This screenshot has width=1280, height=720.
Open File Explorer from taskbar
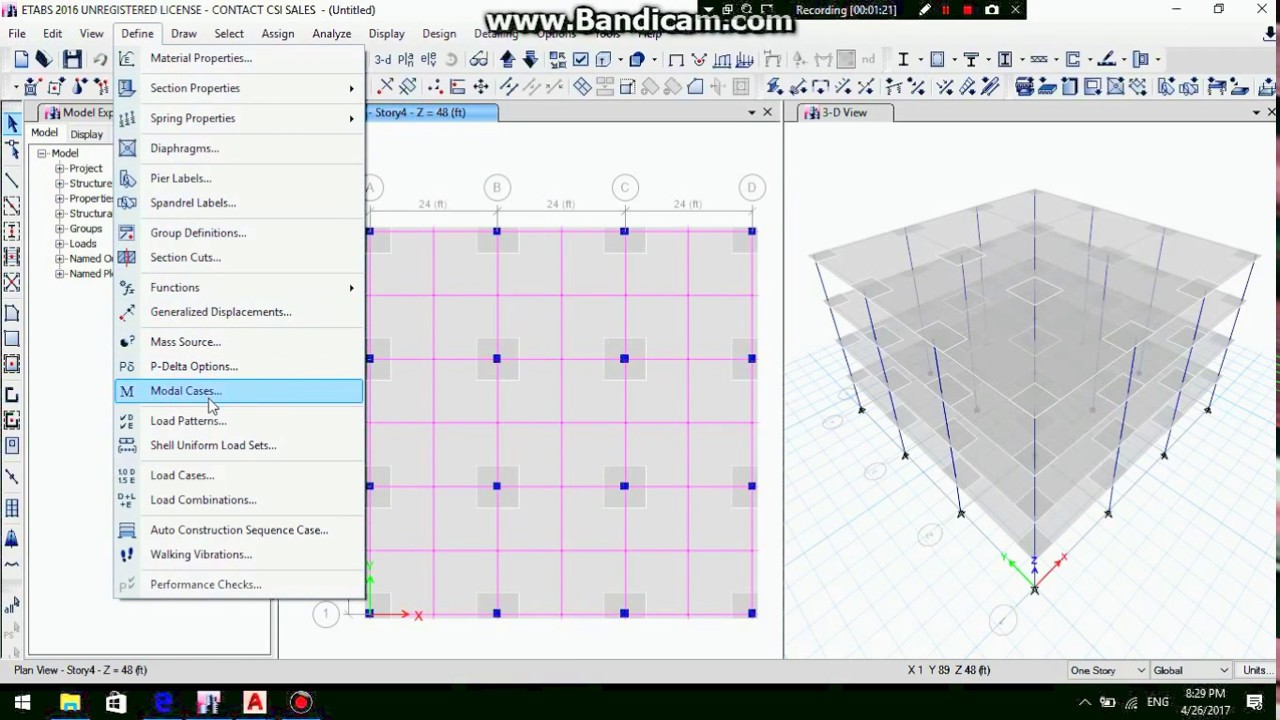coord(69,702)
